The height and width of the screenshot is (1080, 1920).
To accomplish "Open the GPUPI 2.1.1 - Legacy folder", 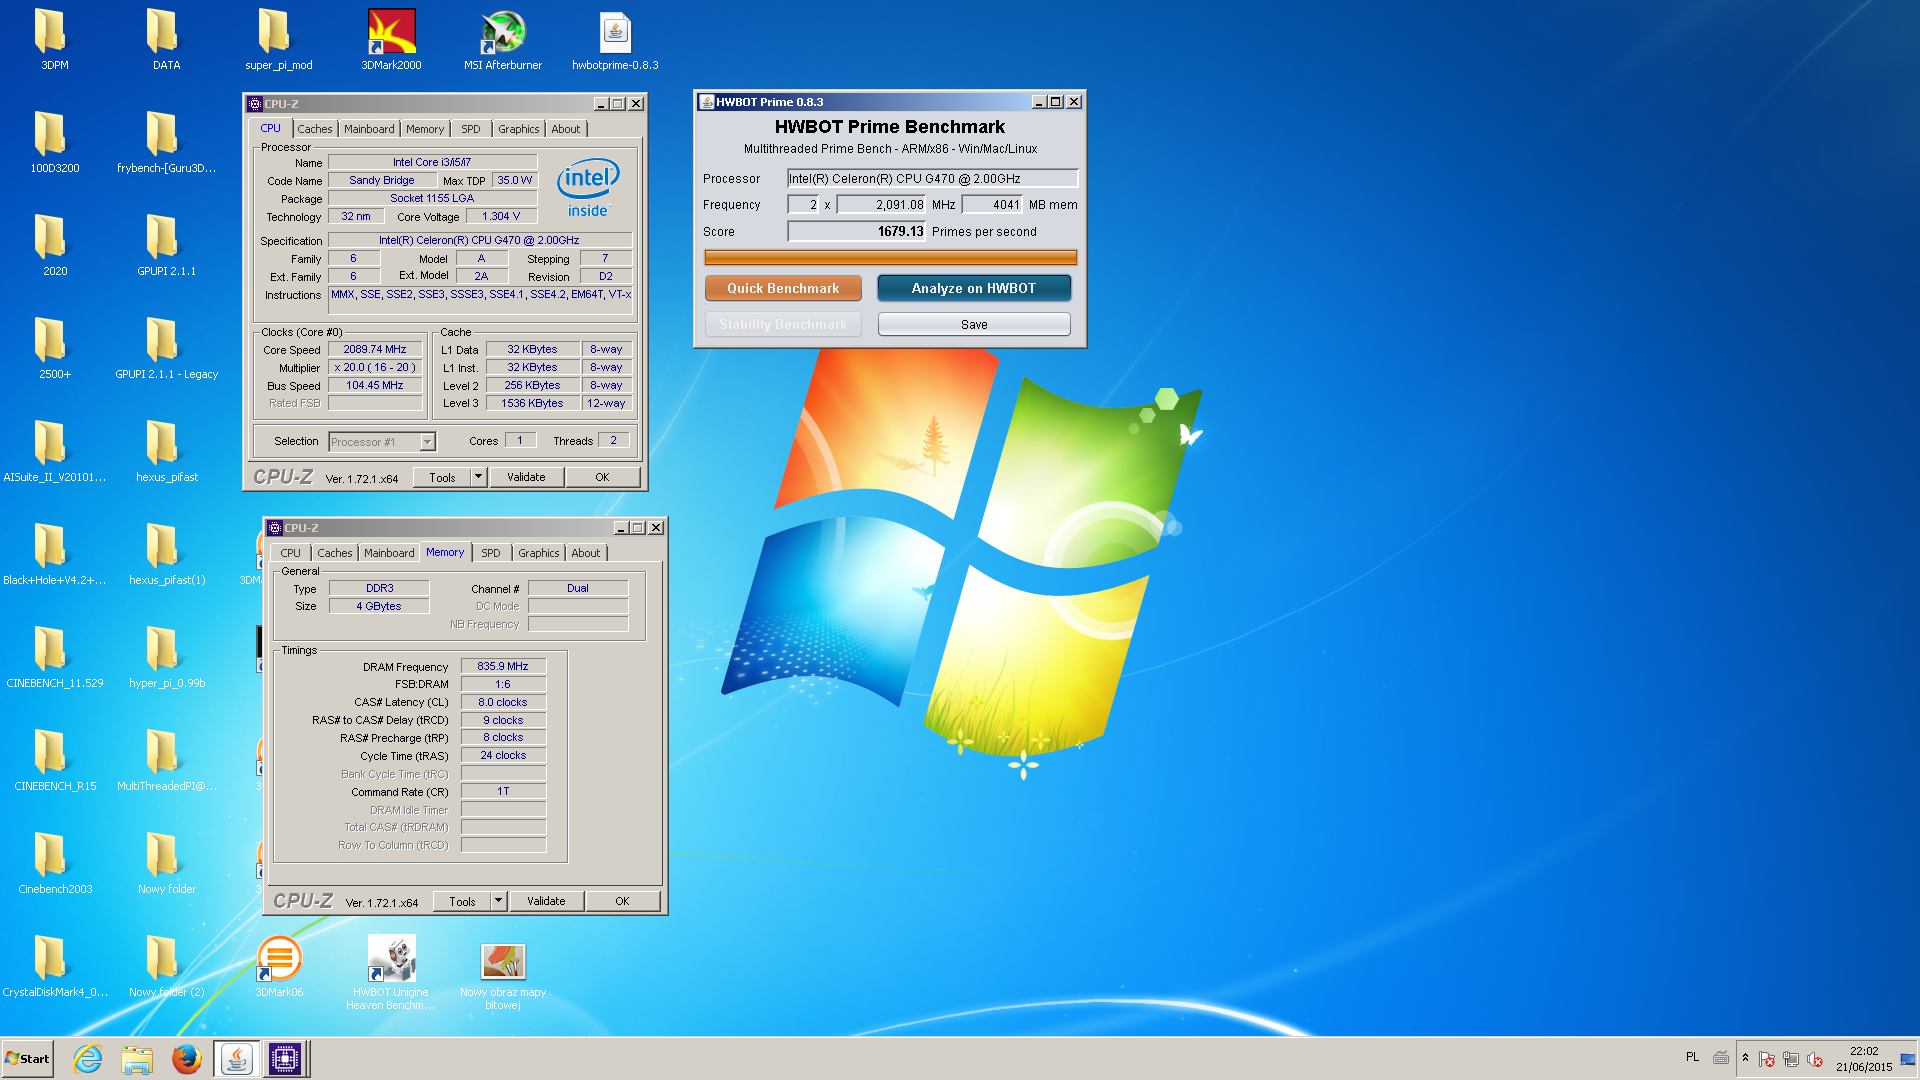I will (x=166, y=349).
